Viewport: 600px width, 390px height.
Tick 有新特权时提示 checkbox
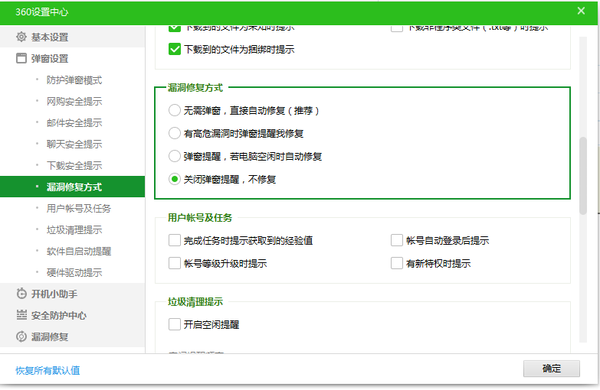397,263
